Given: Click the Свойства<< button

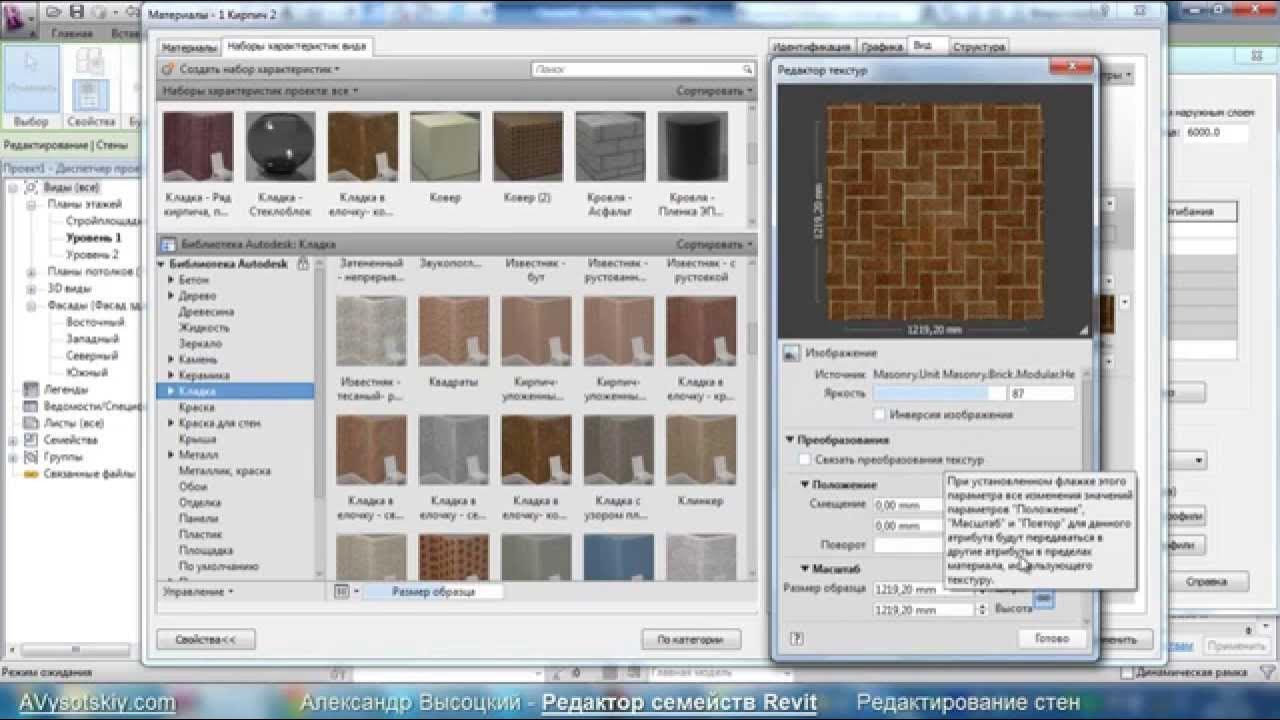Looking at the screenshot, I should click(205, 639).
